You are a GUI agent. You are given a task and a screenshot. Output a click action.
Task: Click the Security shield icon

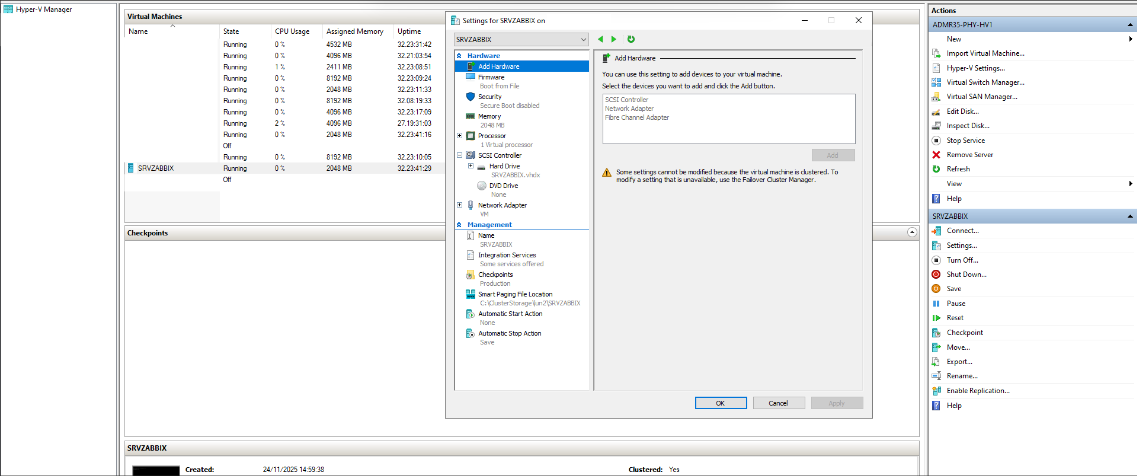click(x=470, y=96)
